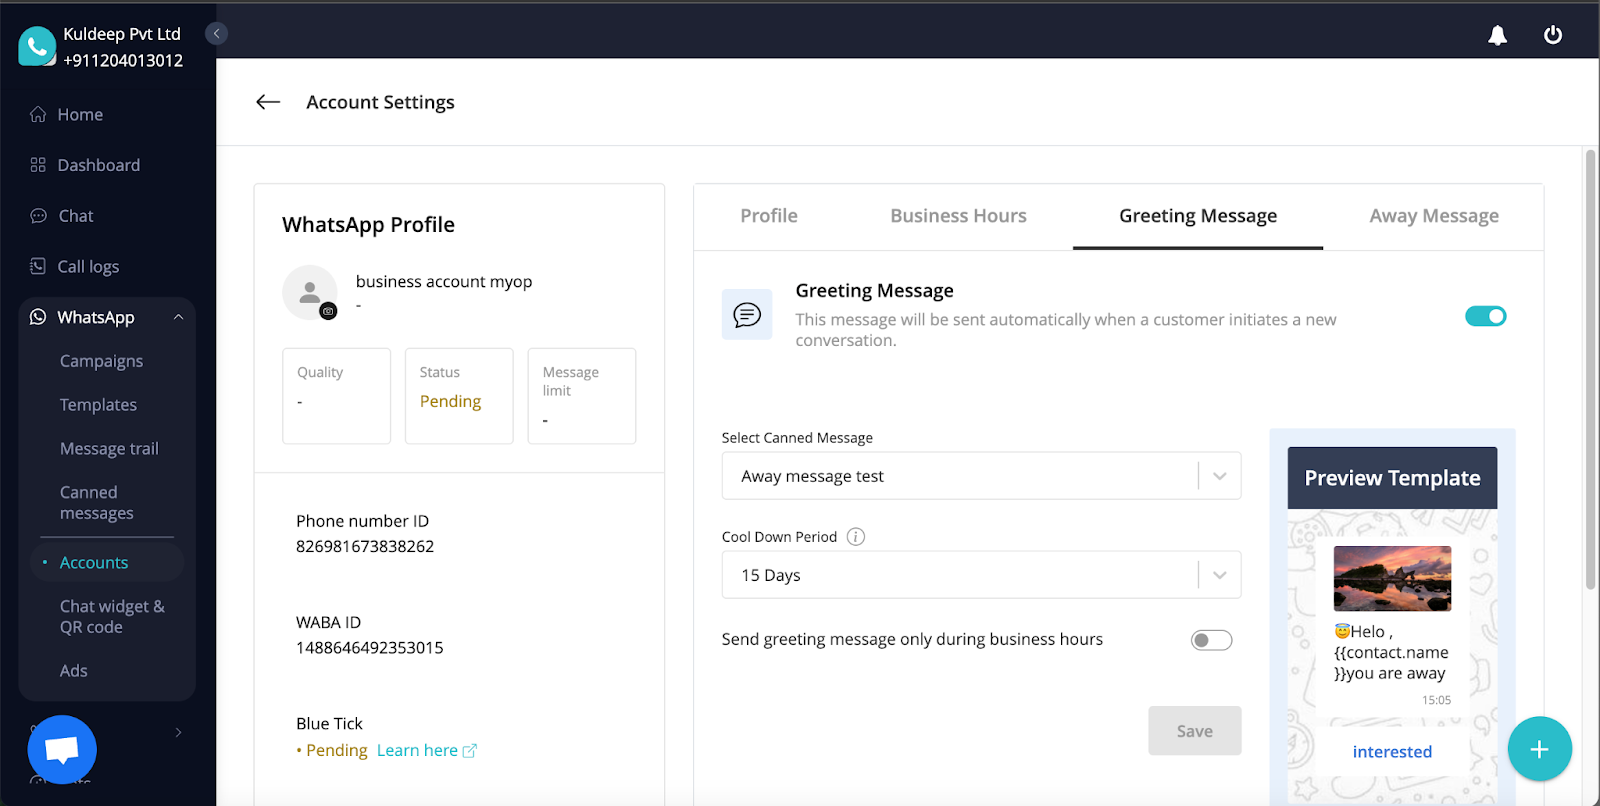1600x806 pixels.
Task: Open Home from the sidebar
Action: click(x=80, y=115)
